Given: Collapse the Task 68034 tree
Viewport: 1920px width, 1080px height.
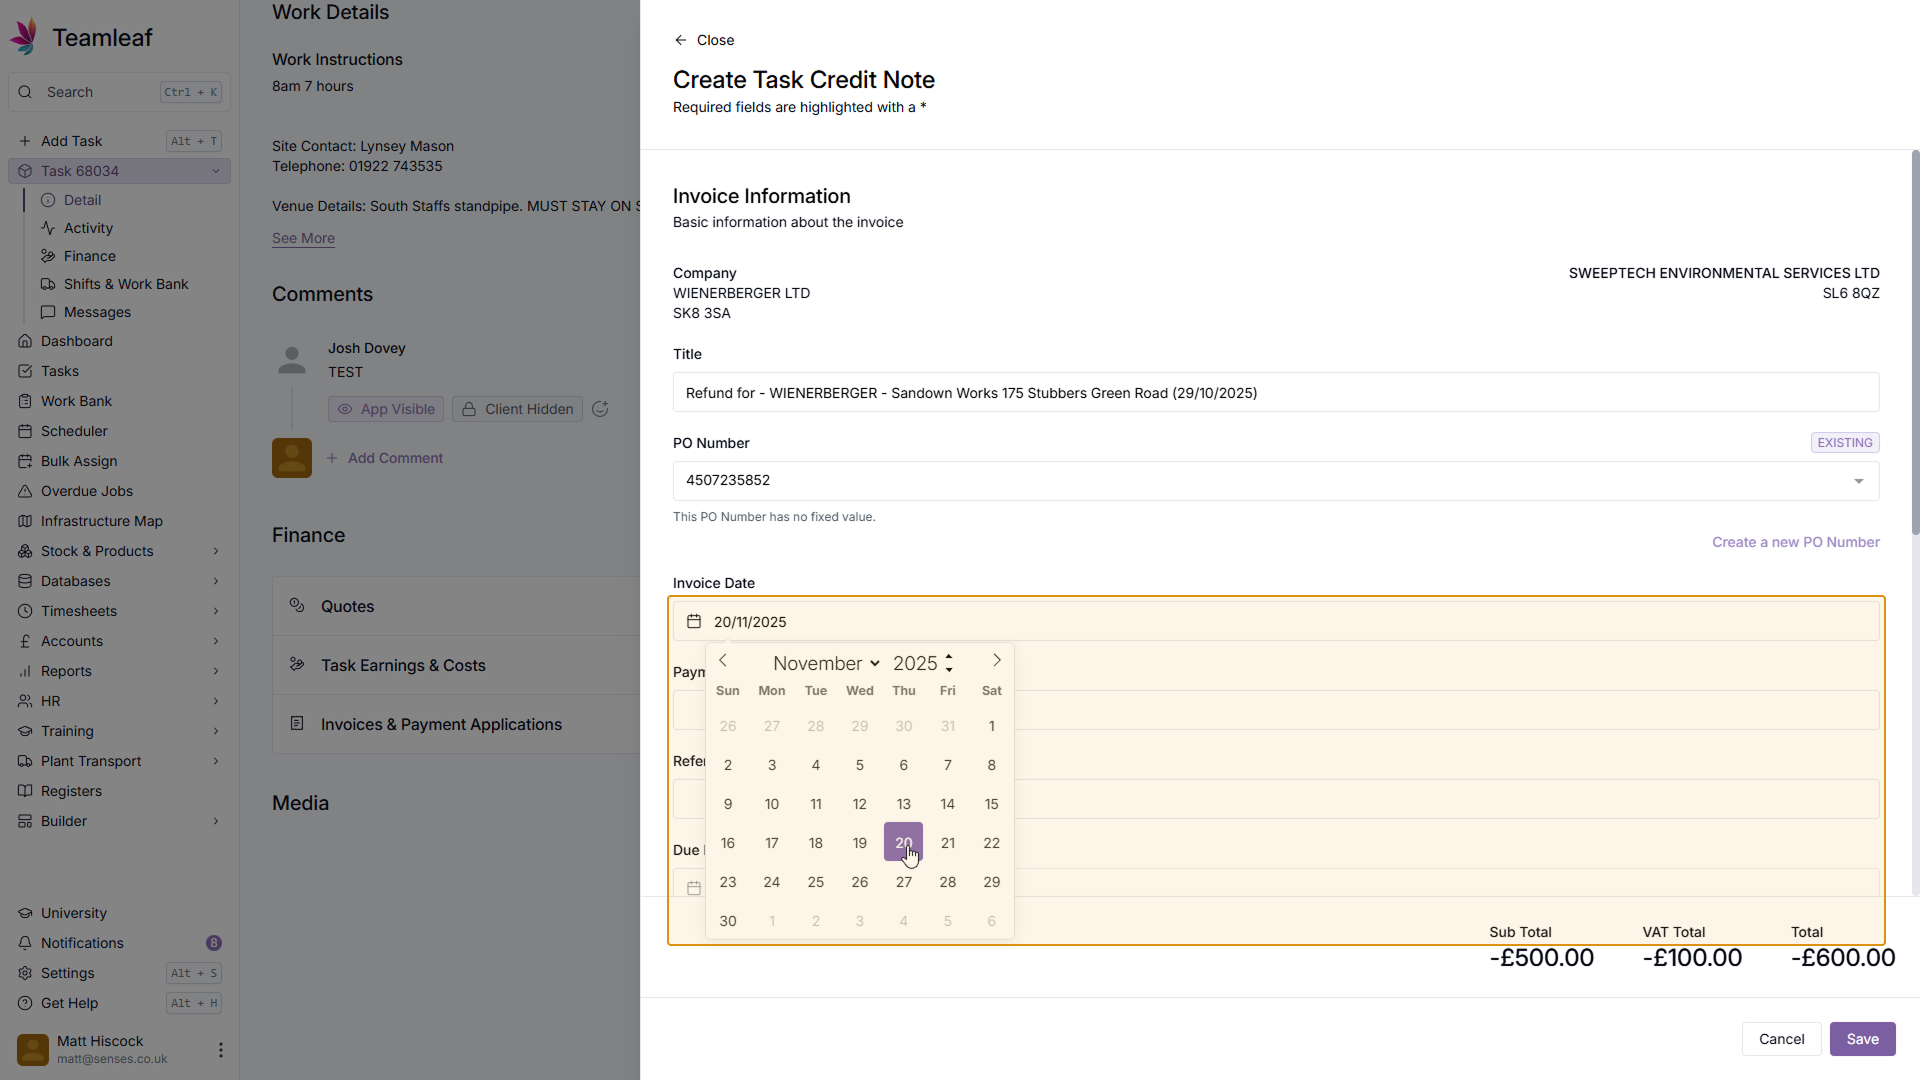Looking at the screenshot, I should point(216,171).
